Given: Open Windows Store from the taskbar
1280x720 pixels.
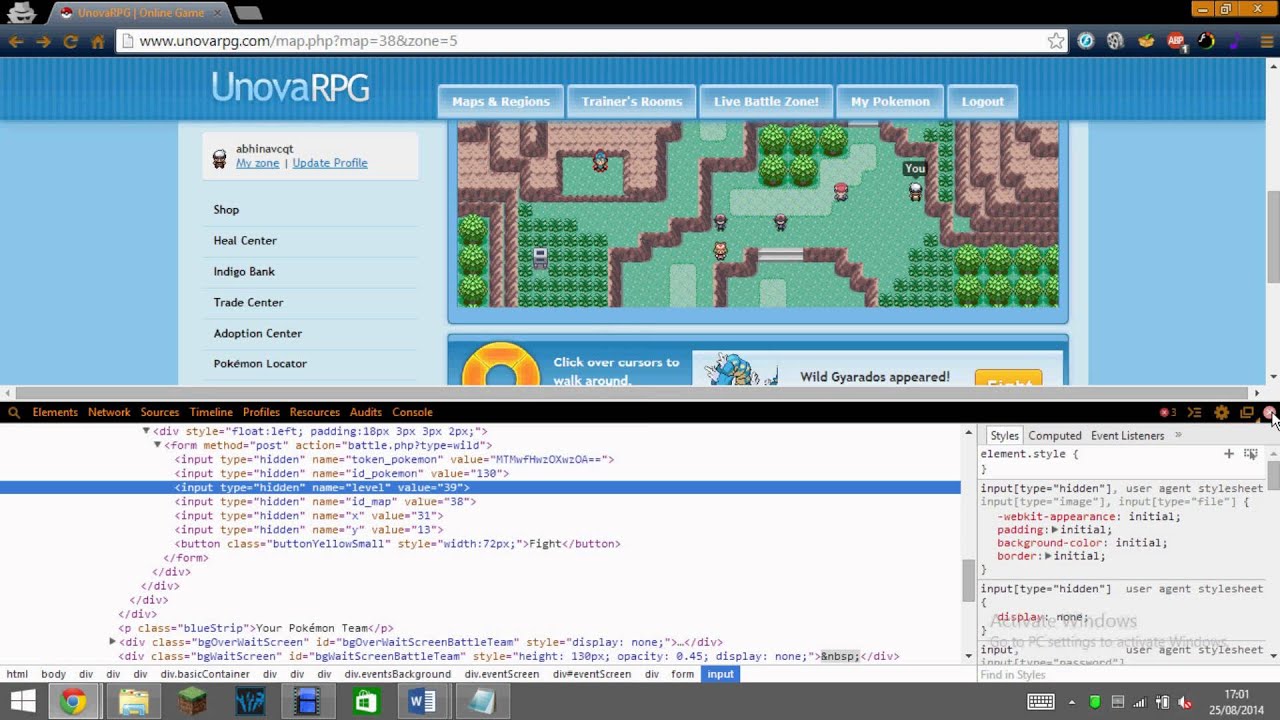Looking at the screenshot, I should 366,702.
